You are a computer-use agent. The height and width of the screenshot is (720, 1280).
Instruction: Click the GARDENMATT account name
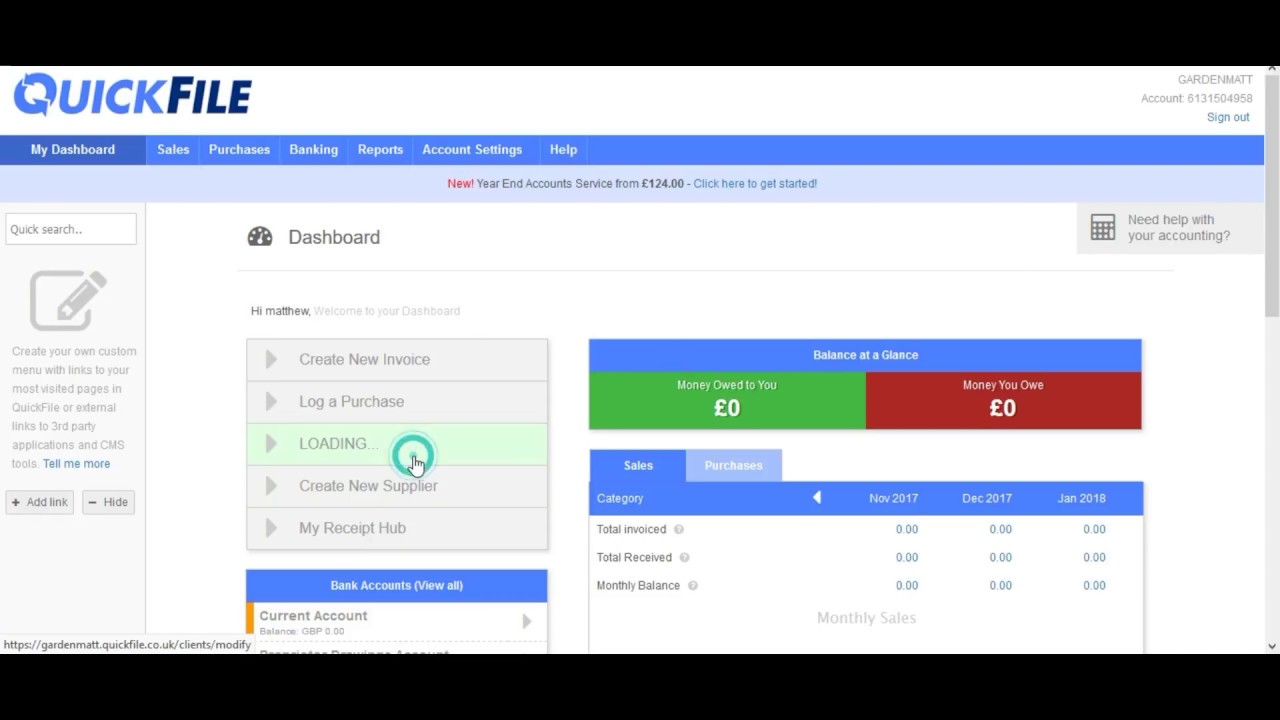1215,80
